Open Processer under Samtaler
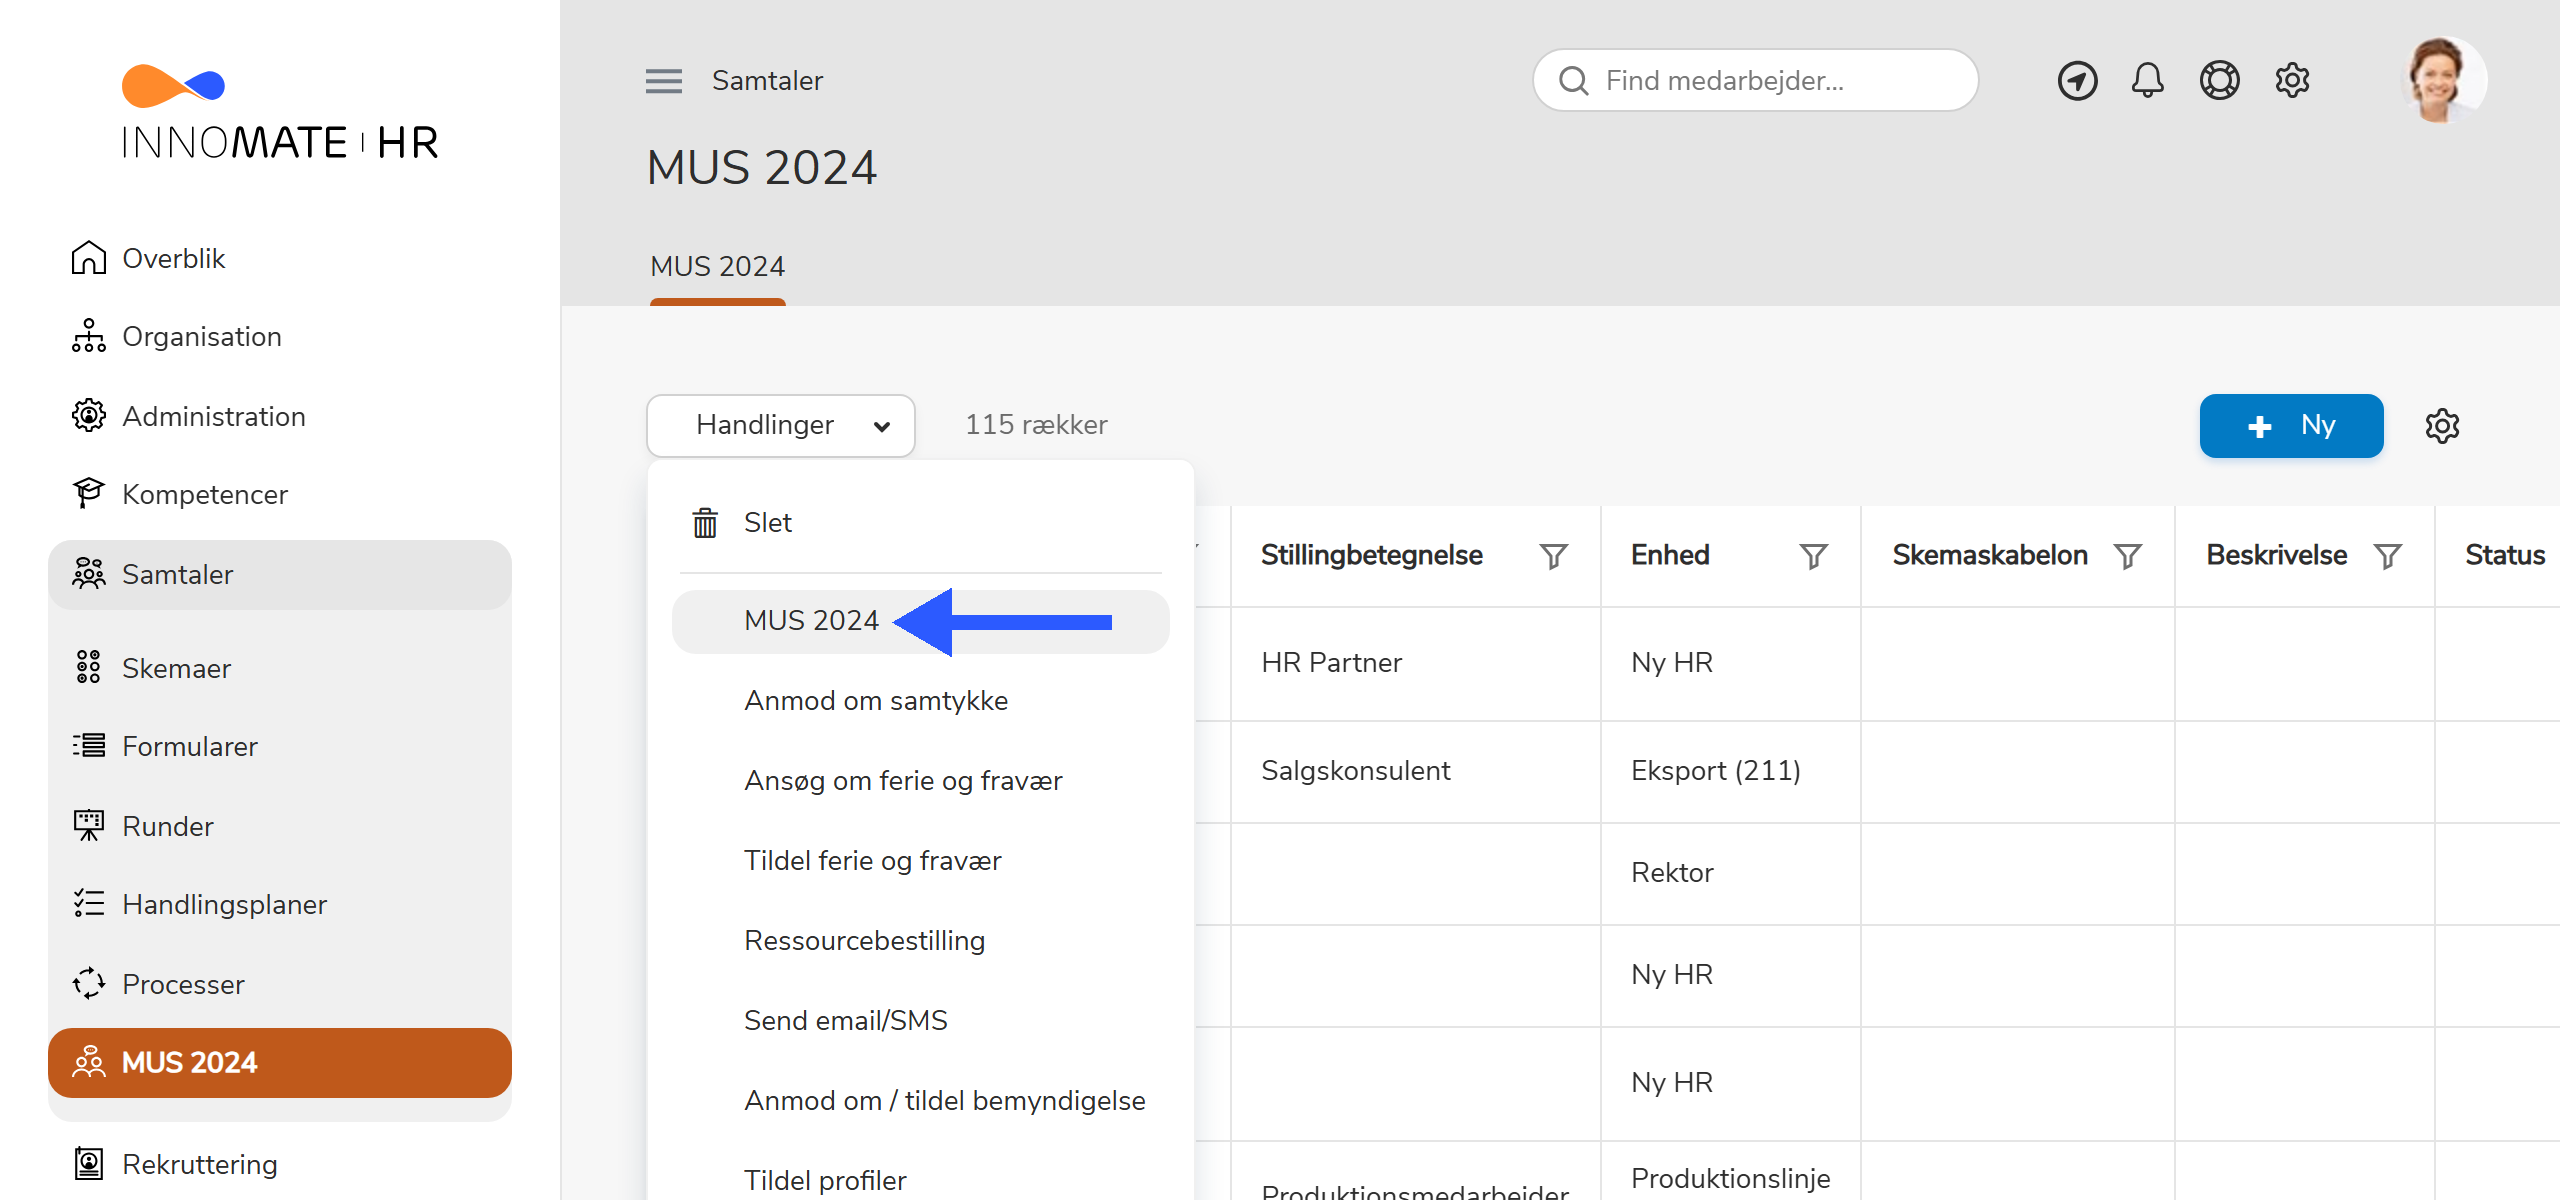The width and height of the screenshot is (2560, 1200). pos(280,984)
